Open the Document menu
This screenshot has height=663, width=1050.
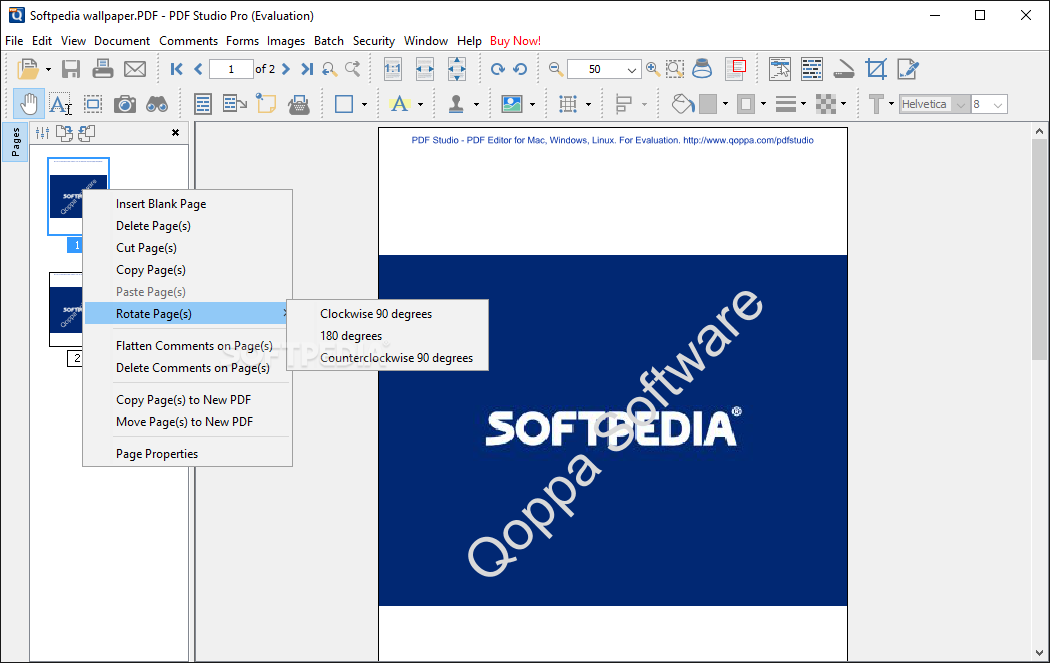click(122, 41)
